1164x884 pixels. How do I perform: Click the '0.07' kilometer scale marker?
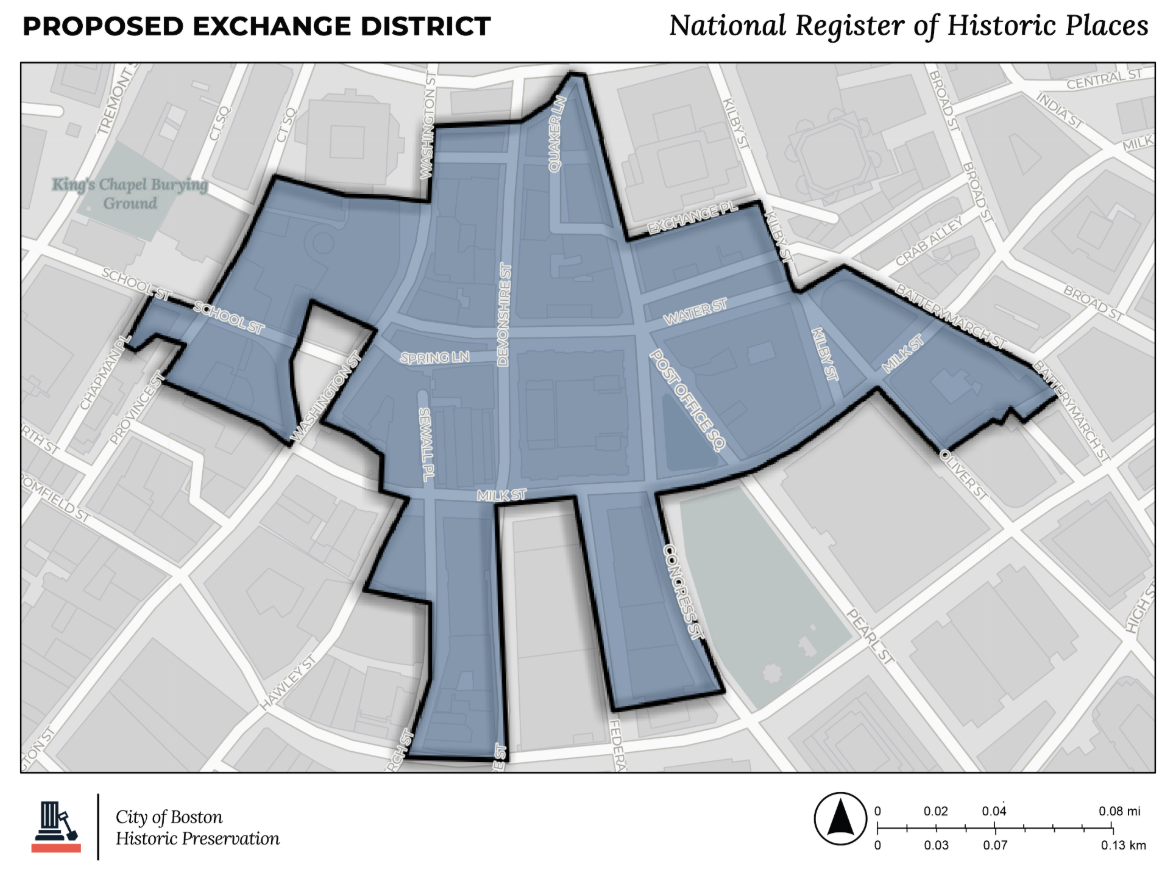995,845
